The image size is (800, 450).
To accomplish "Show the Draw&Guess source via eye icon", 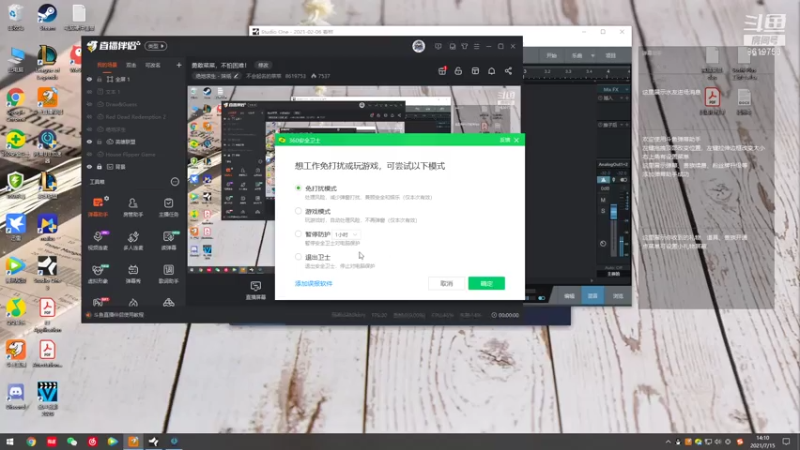I will (x=89, y=105).
